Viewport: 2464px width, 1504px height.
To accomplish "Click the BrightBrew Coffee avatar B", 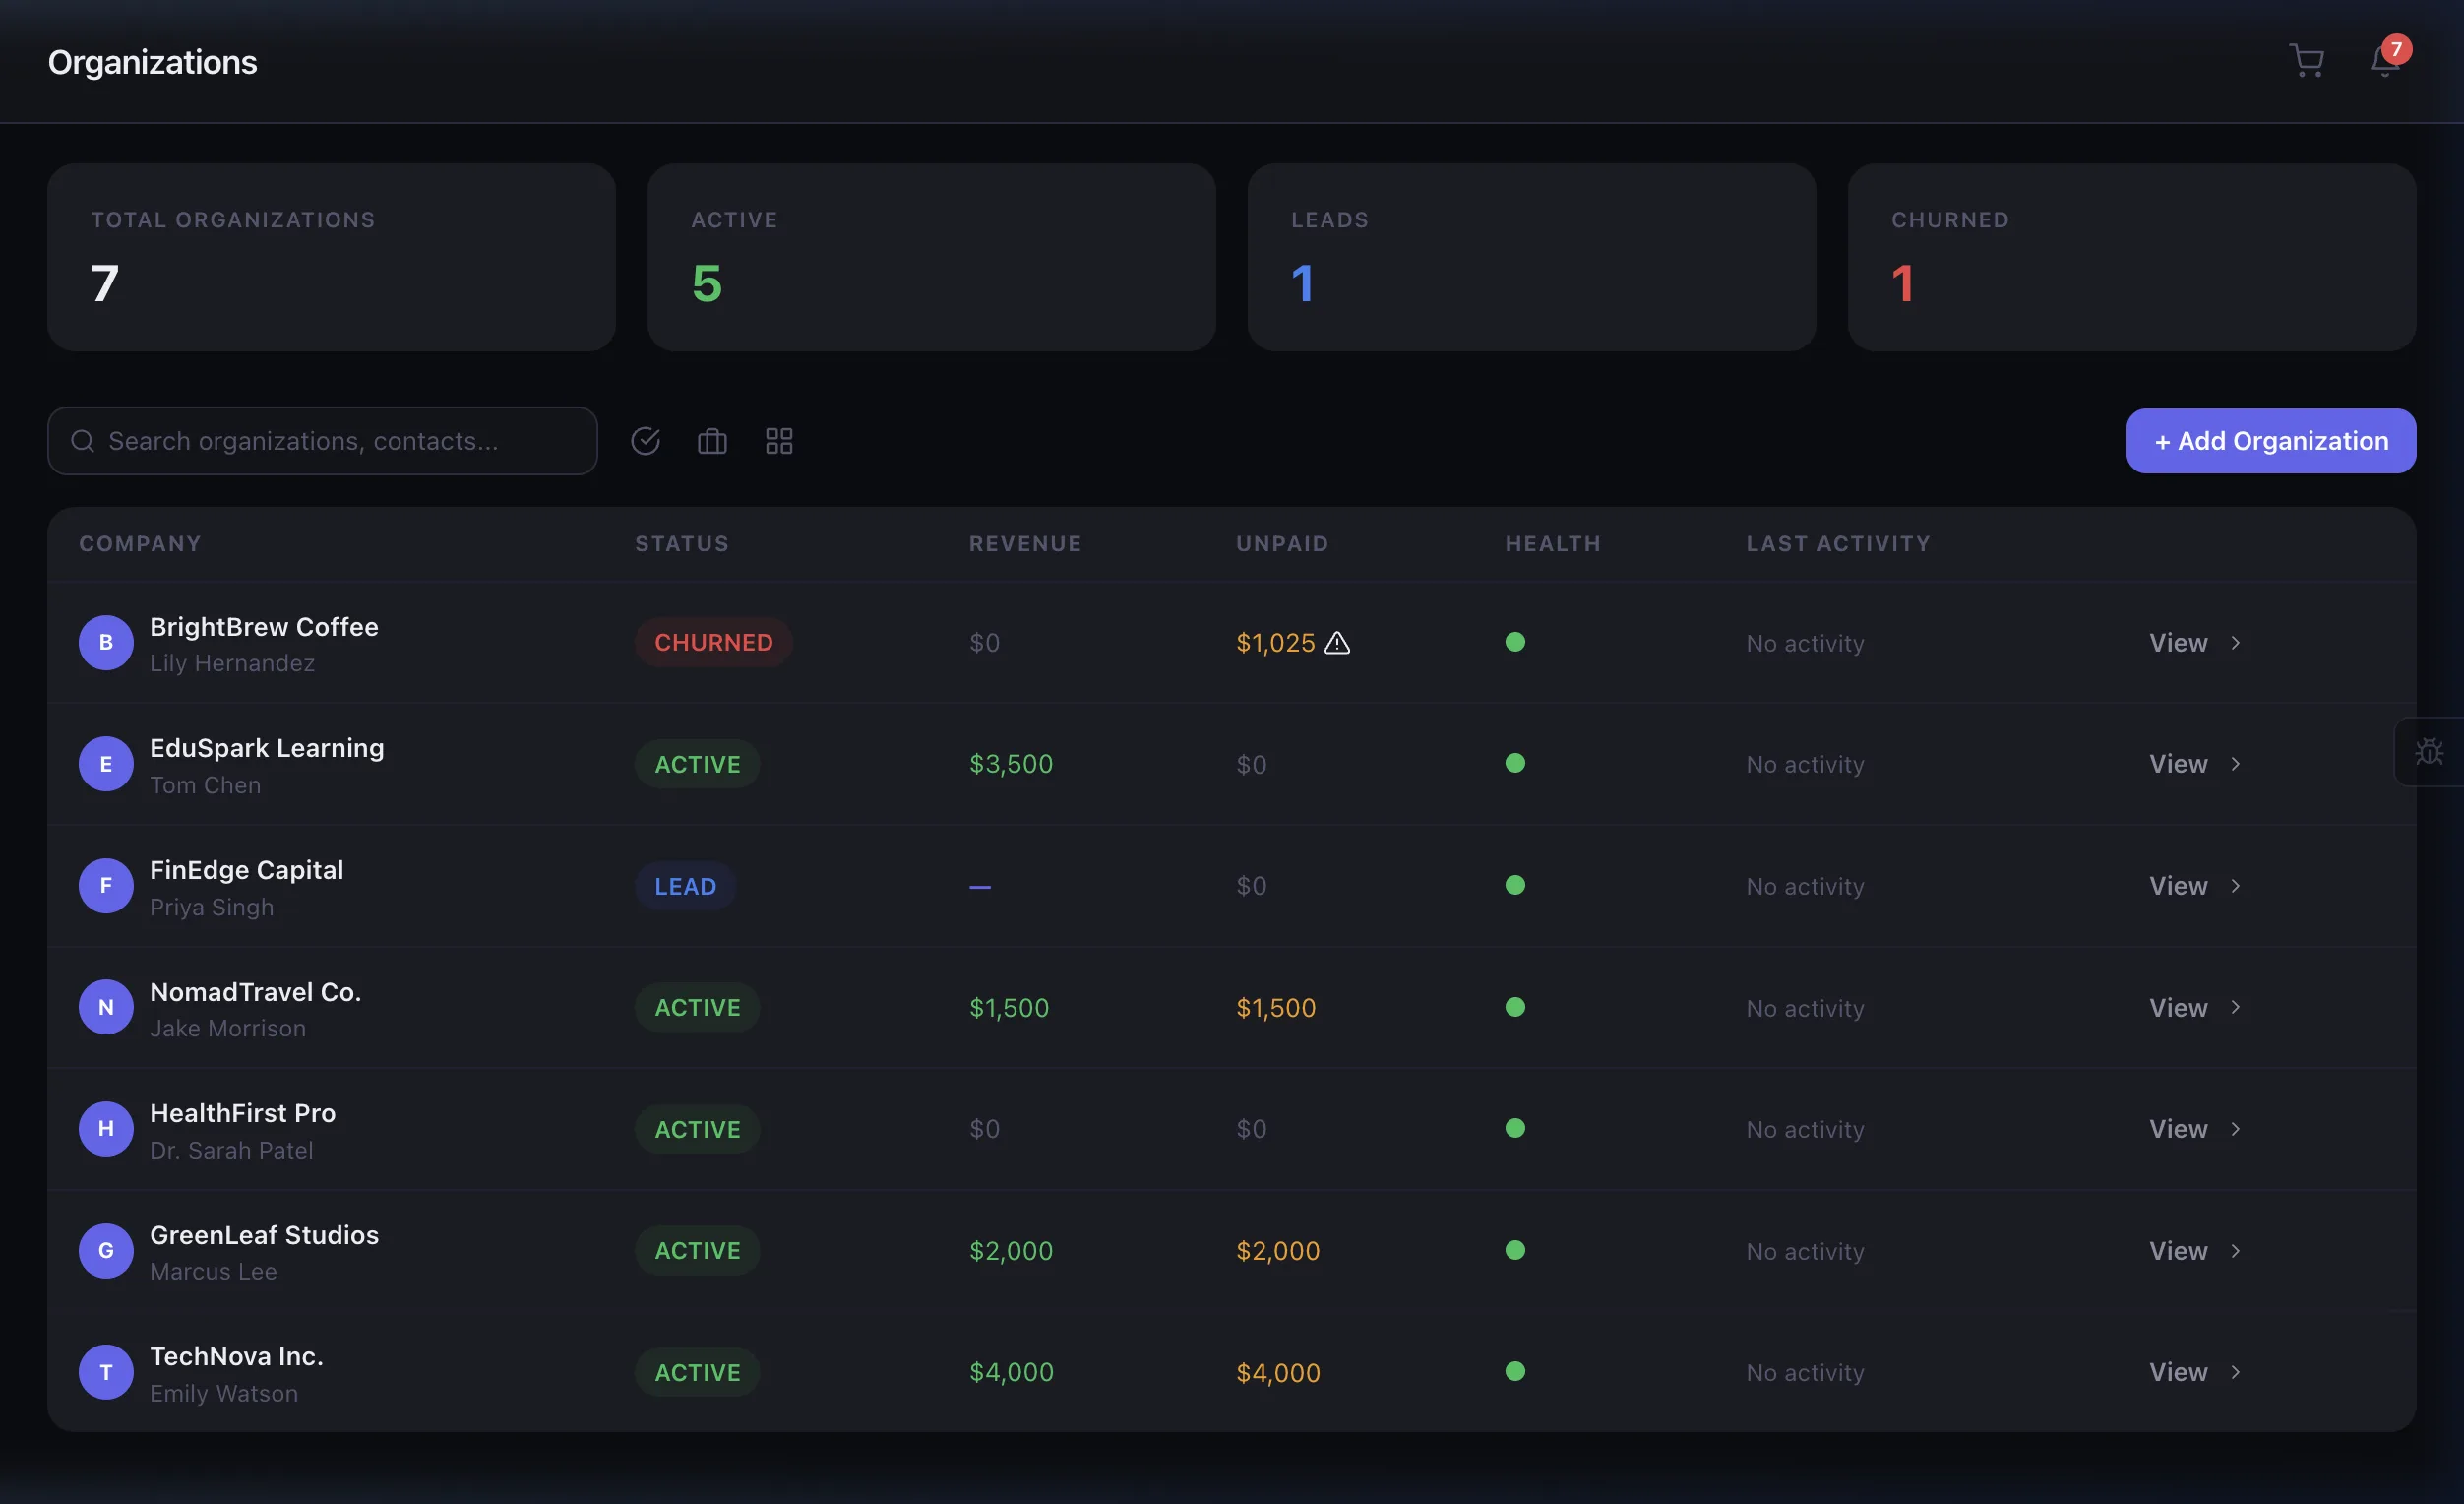I will pos(106,643).
